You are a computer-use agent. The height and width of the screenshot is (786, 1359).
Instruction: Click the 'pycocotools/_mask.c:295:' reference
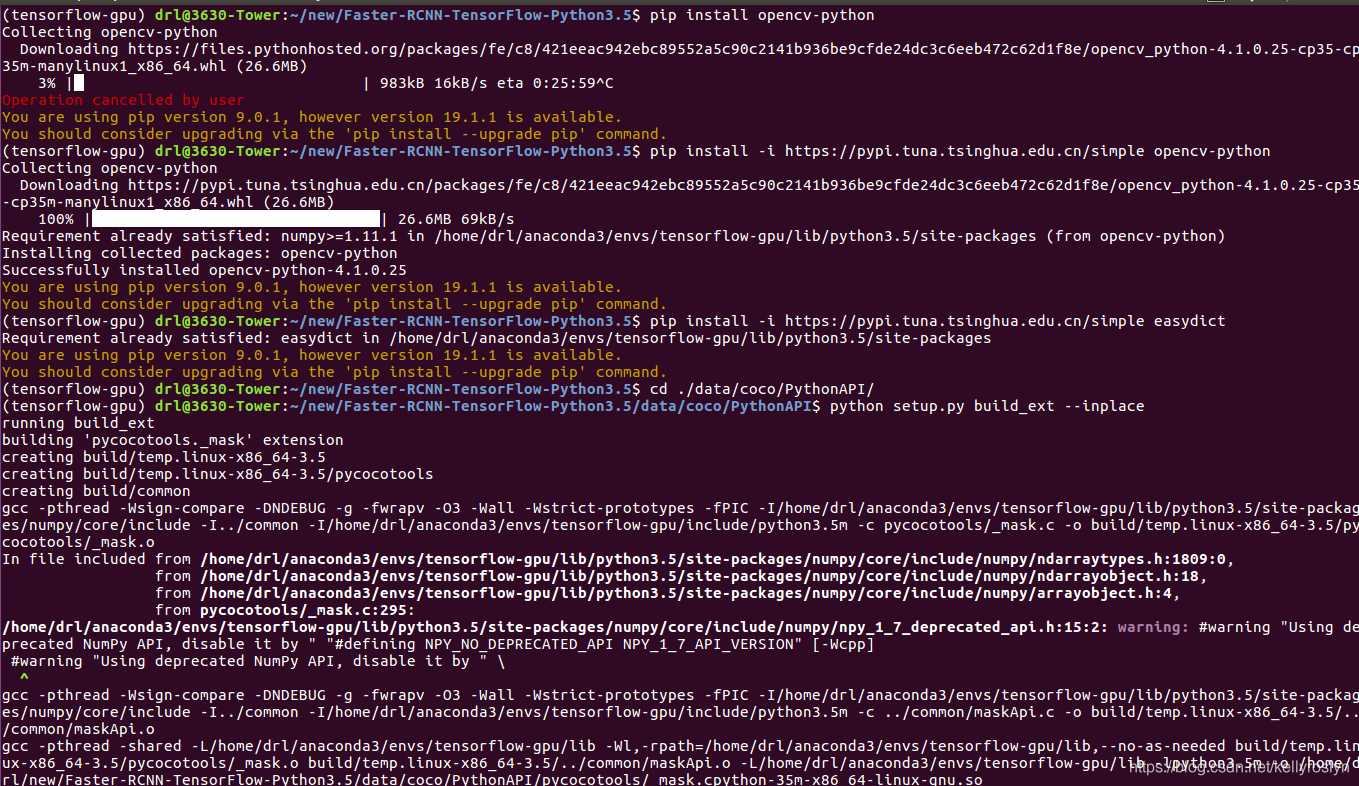308,610
